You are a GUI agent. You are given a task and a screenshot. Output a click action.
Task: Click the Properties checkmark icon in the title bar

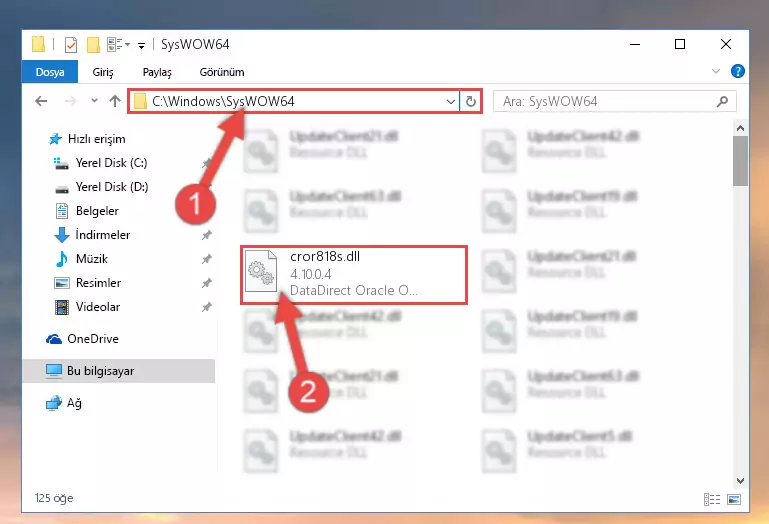[x=71, y=45]
